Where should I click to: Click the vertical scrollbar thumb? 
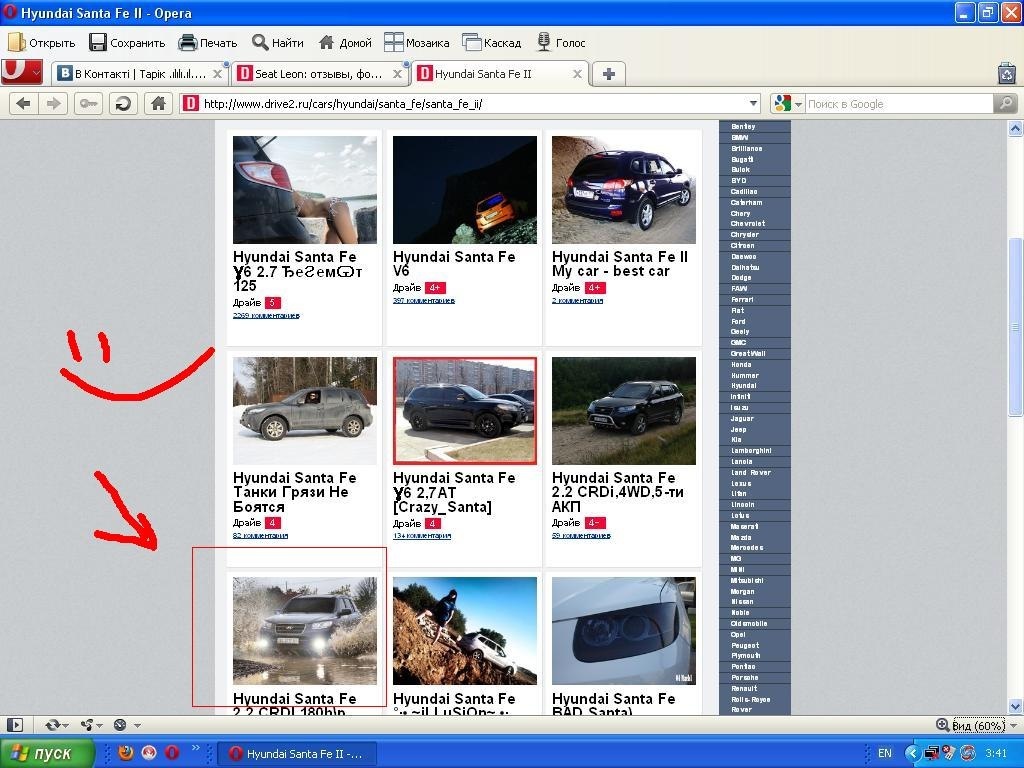pyautogui.click(x=1015, y=327)
